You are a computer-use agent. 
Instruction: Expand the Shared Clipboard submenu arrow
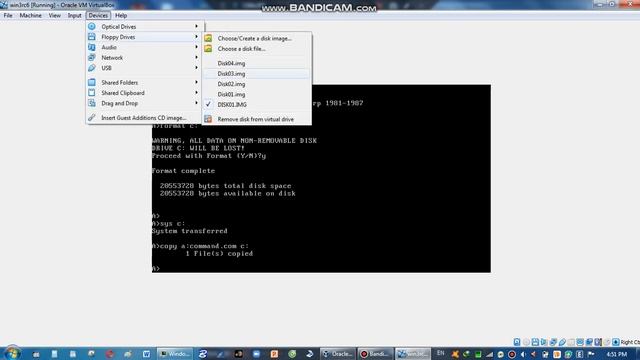tap(196, 93)
